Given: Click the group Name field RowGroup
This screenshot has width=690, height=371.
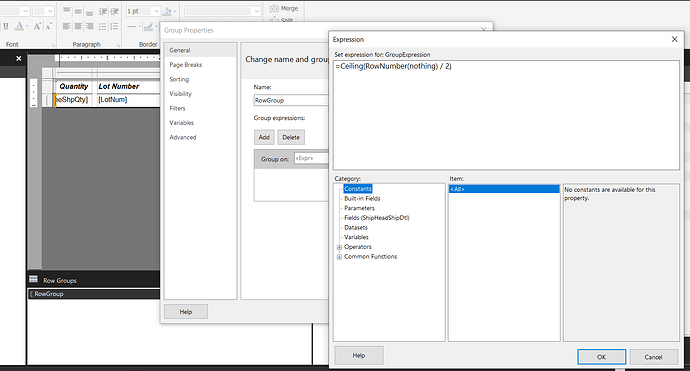Looking at the screenshot, I should click(x=291, y=100).
